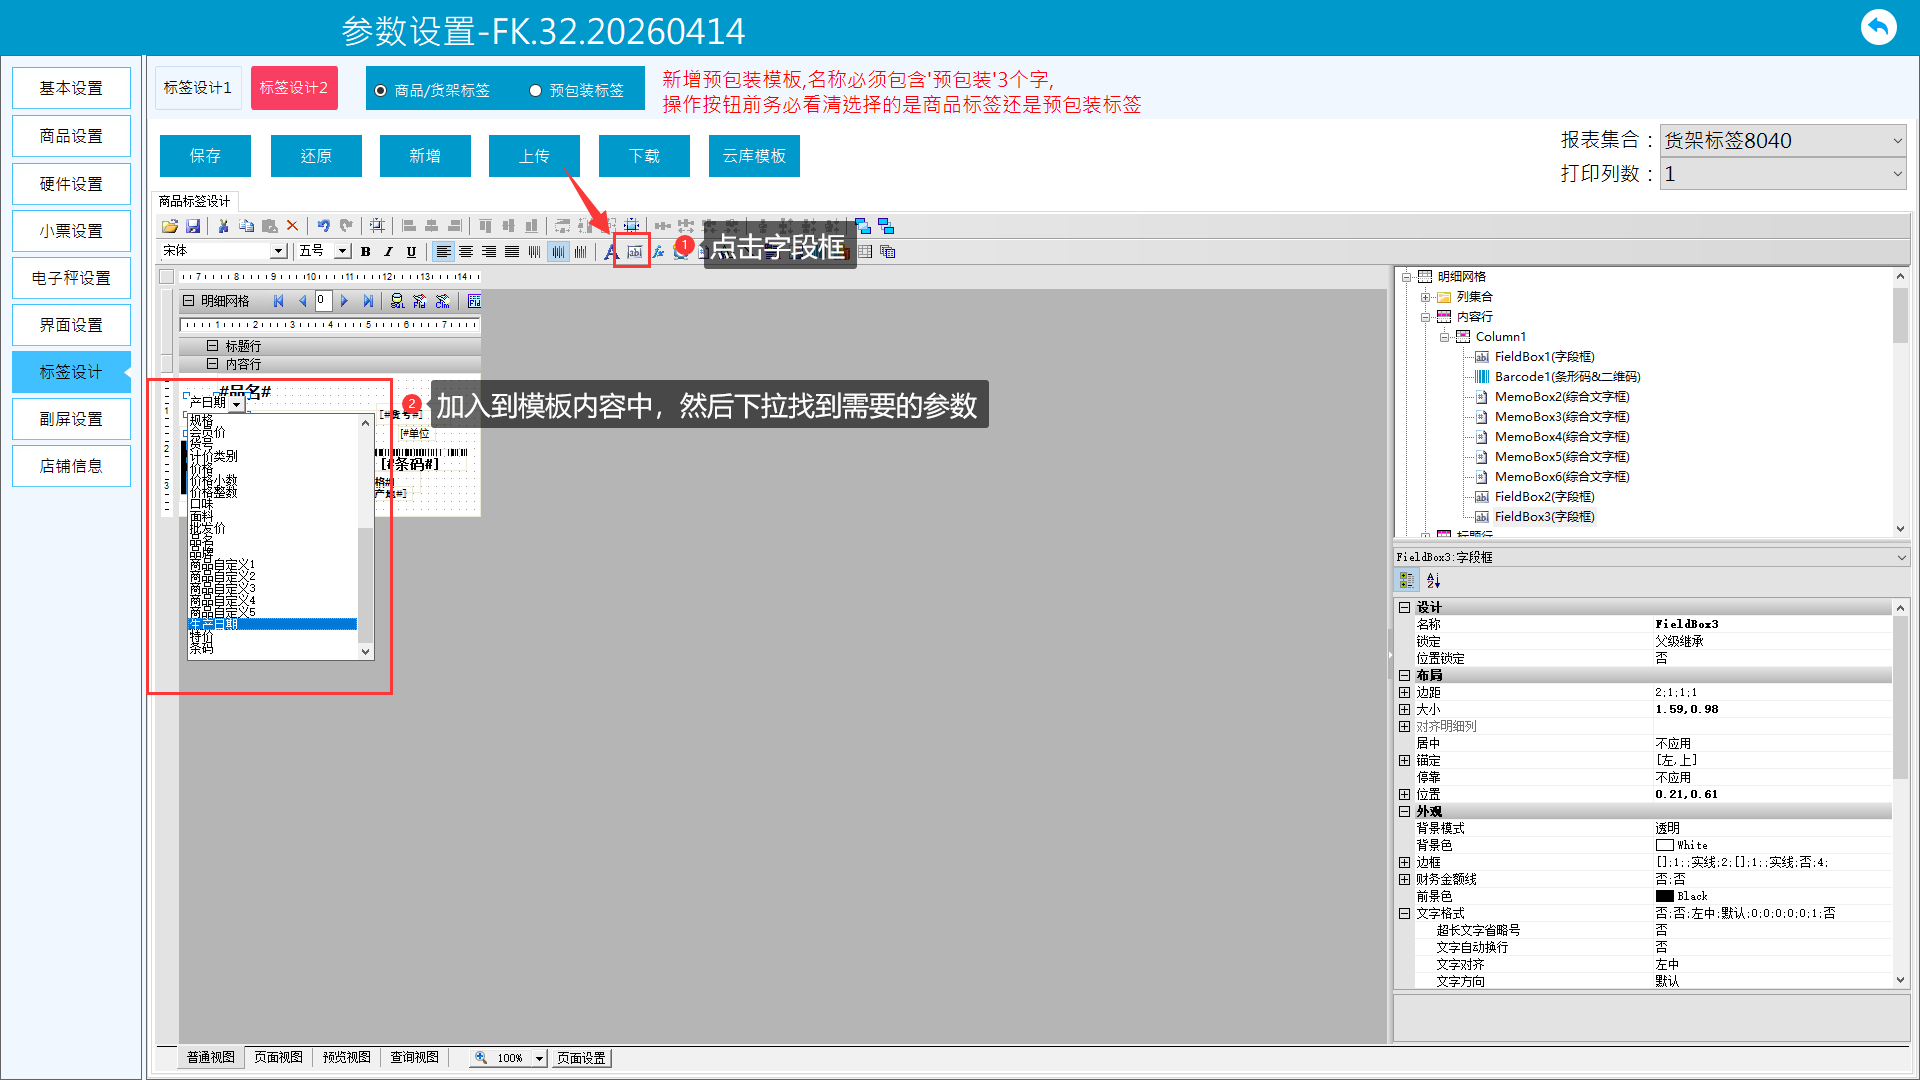1920x1080 pixels.
Task: Click the undo arrow icon
Action: (x=323, y=227)
